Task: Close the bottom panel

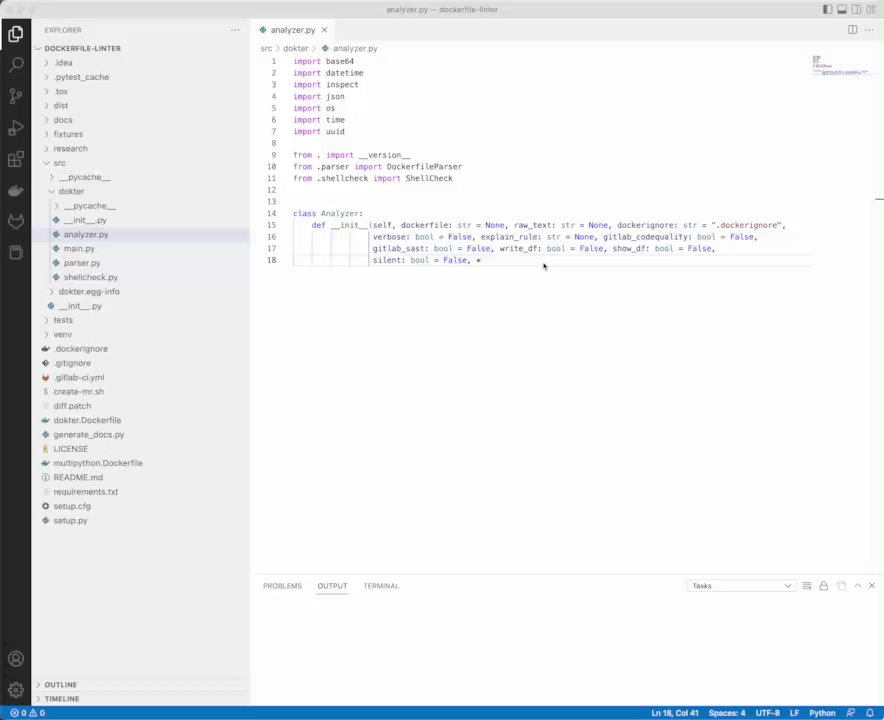Action: 872,586
